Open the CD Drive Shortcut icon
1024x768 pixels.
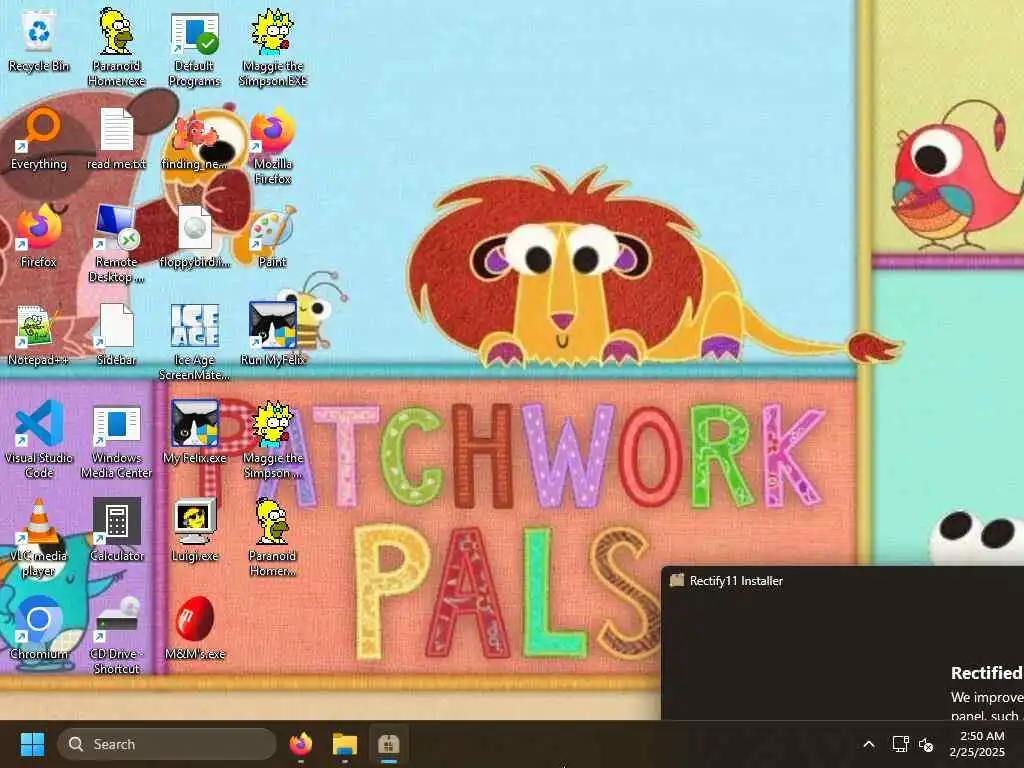pos(116,635)
